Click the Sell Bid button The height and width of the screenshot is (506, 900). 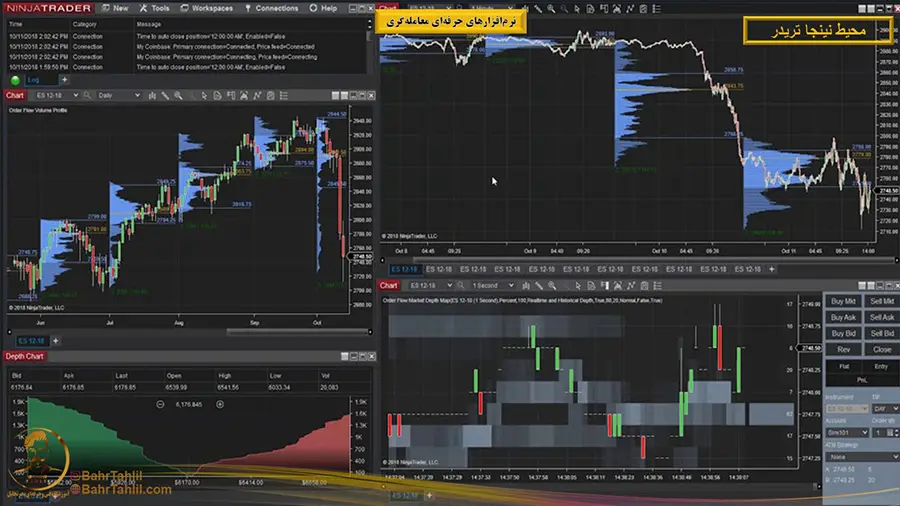tap(882, 333)
